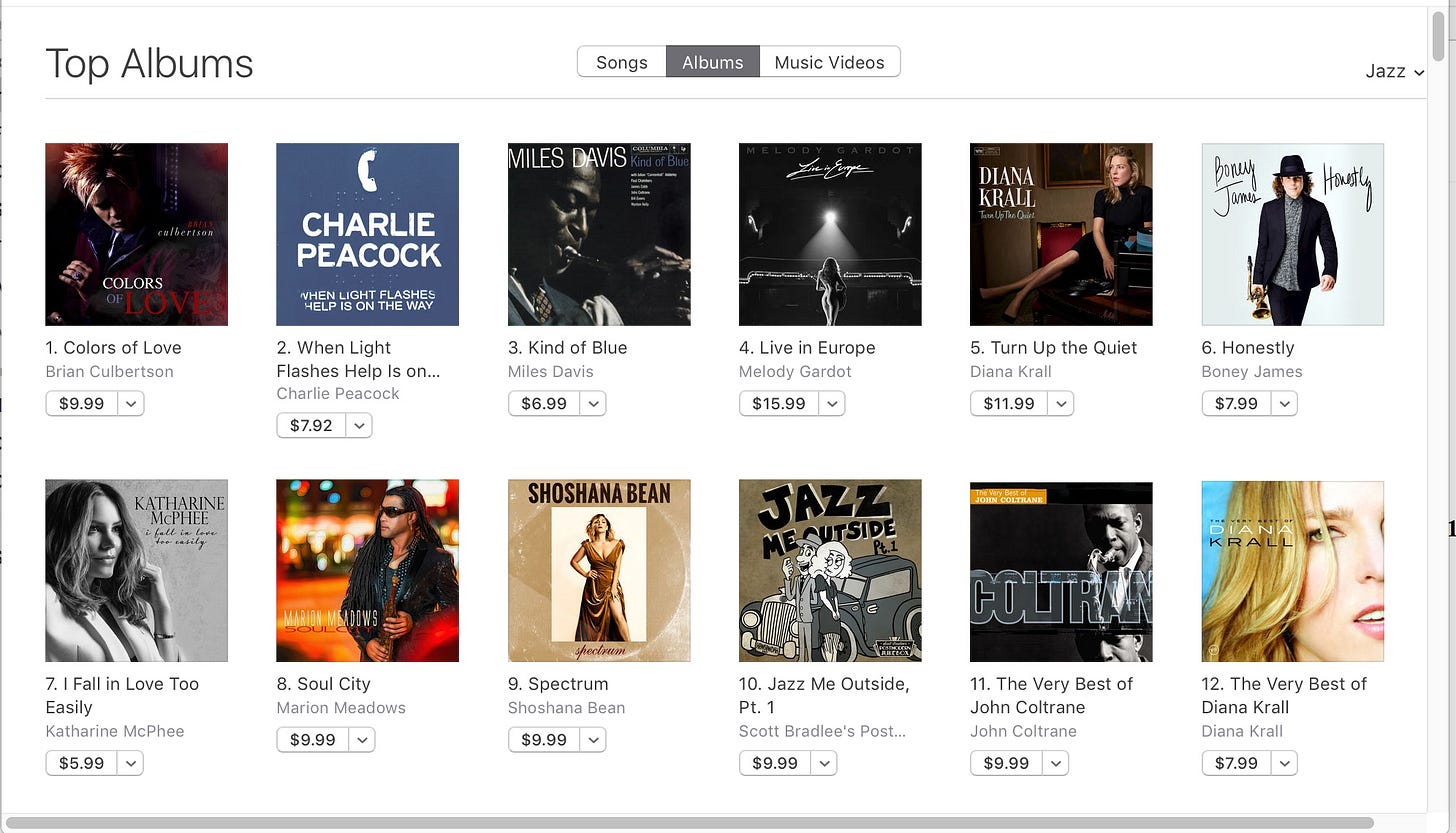Open the Live in Europe album artwork
The height and width of the screenshot is (833, 1456).
click(x=830, y=234)
